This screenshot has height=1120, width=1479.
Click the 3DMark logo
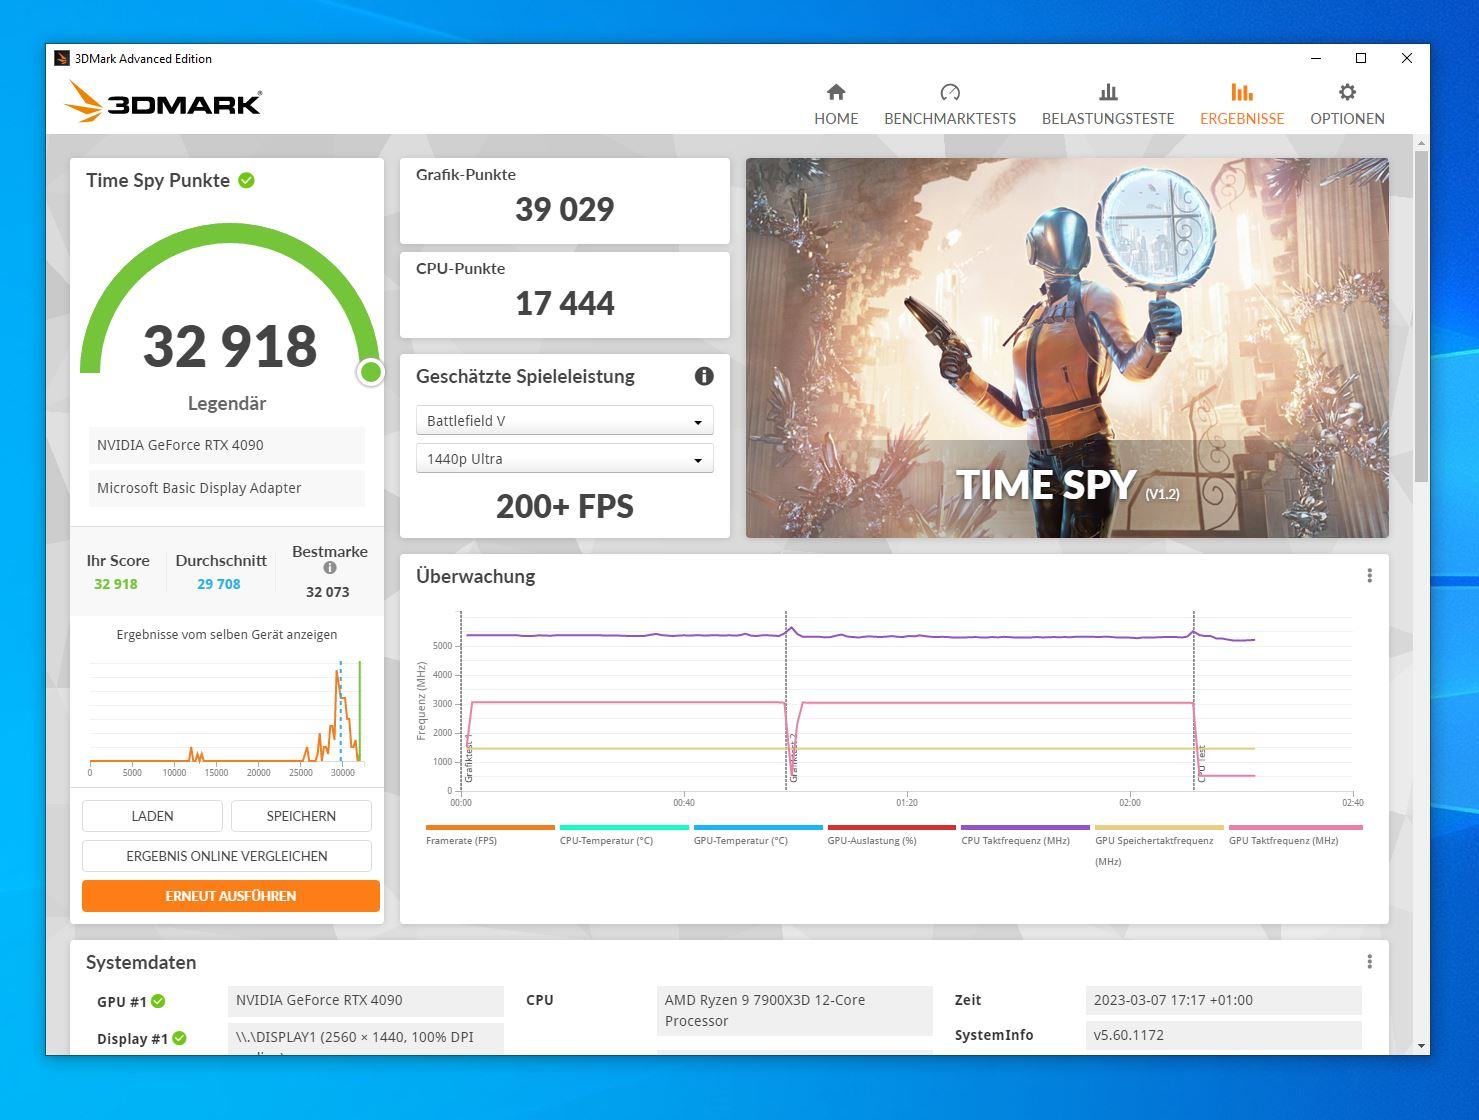point(163,102)
